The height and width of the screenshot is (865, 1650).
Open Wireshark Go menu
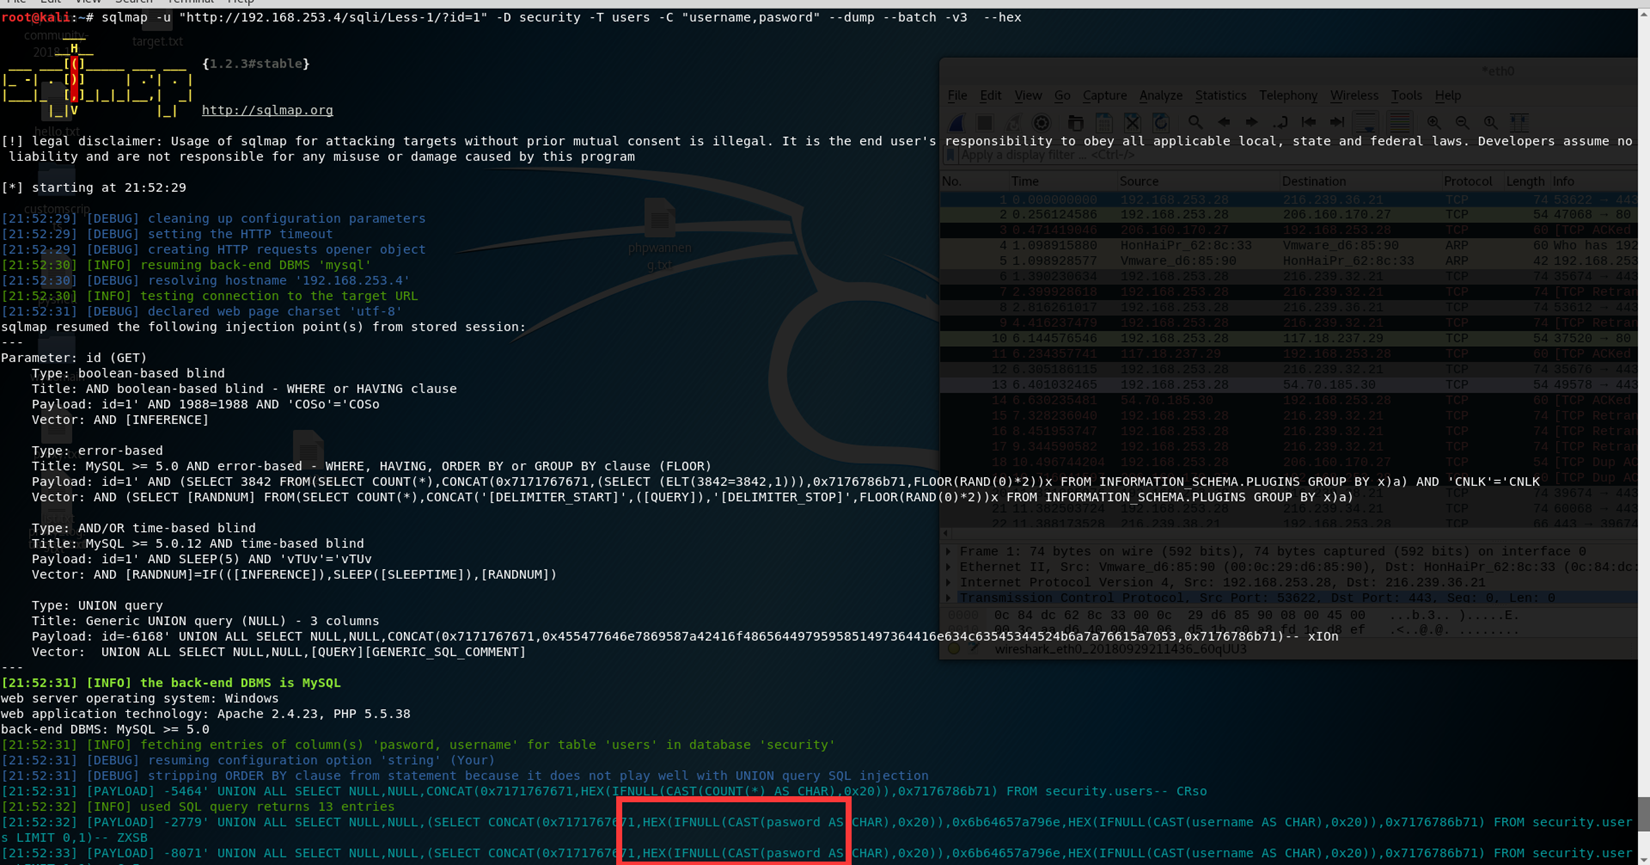pos(1062,96)
